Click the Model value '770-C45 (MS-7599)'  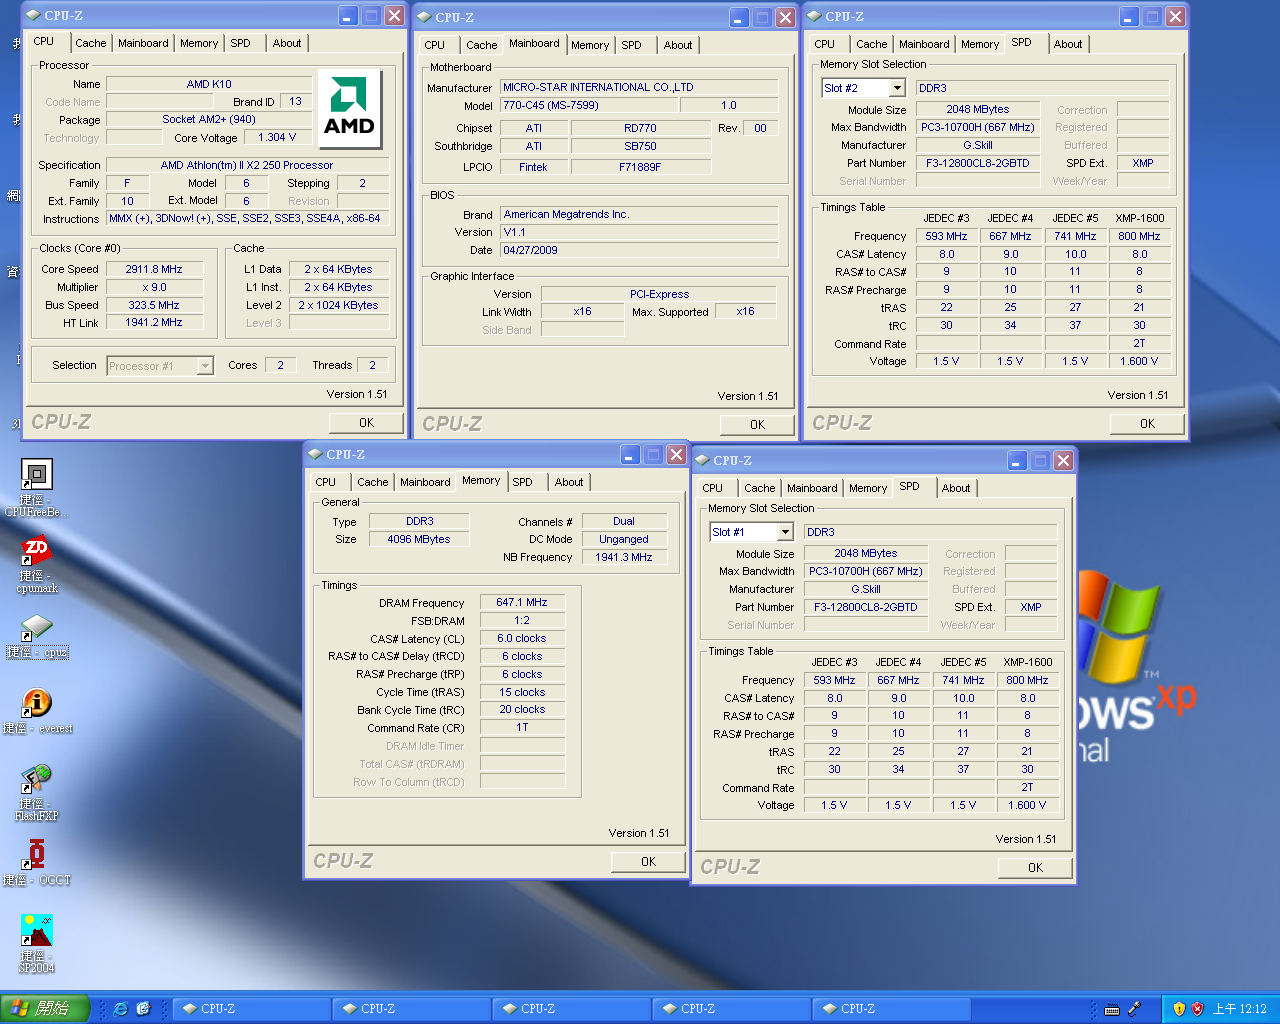tap(588, 105)
